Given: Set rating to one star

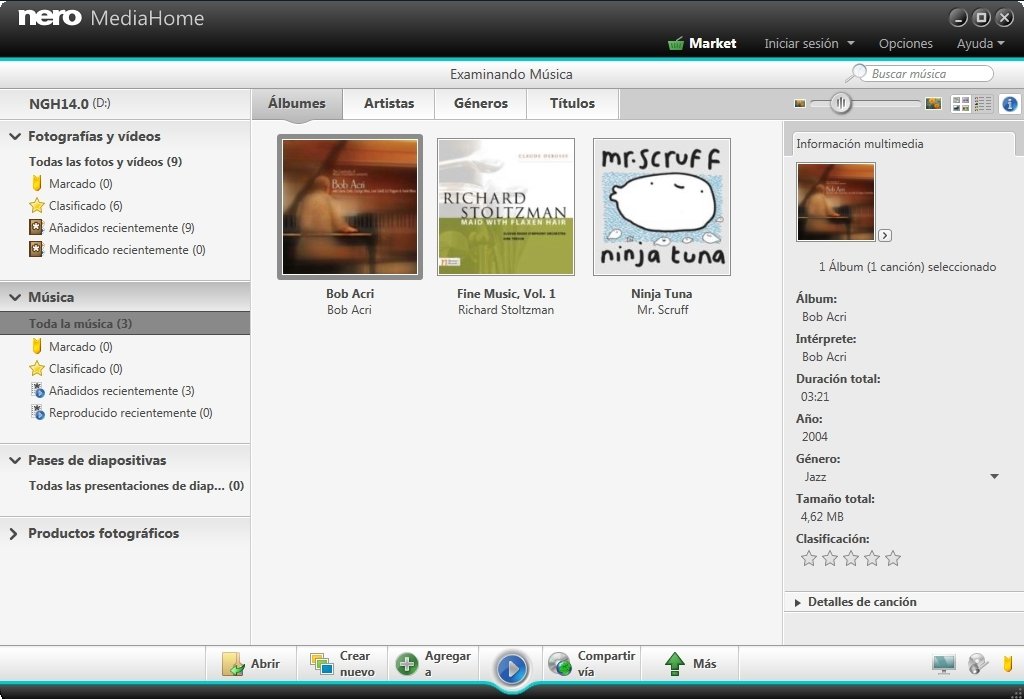Looking at the screenshot, I should coord(808,558).
